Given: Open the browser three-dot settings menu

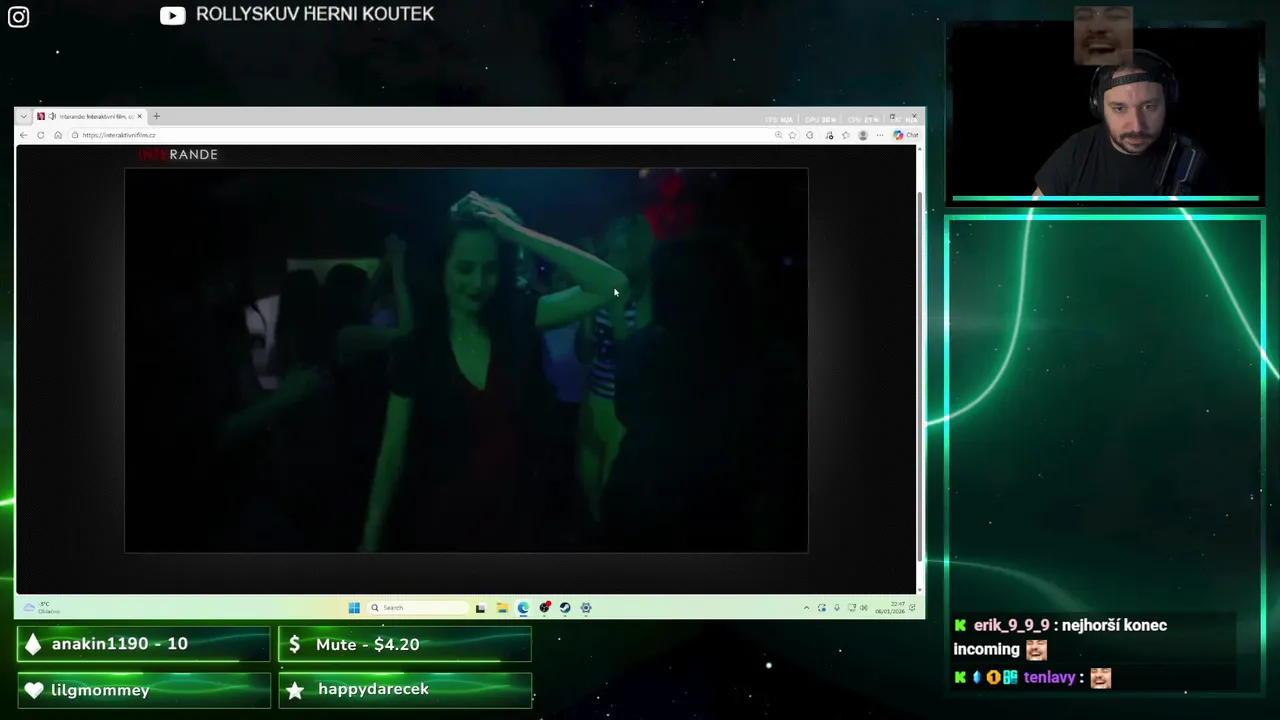Looking at the screenshot, I should (x=880, y=135).
